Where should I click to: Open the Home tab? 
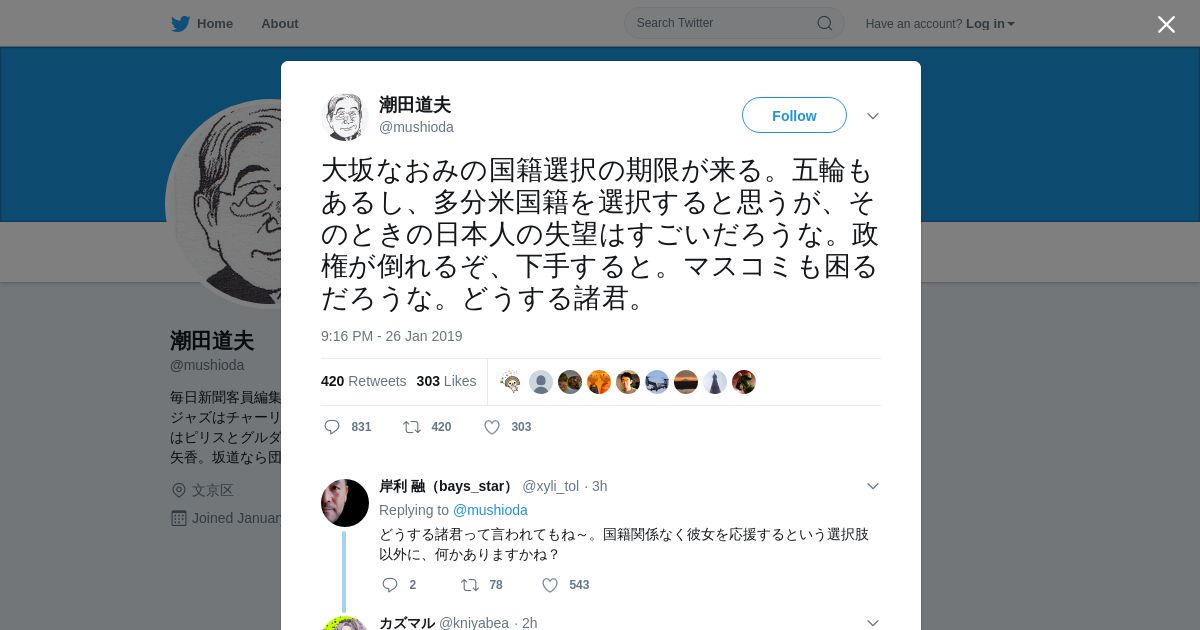pyautogui.click(x=202, y=23)
